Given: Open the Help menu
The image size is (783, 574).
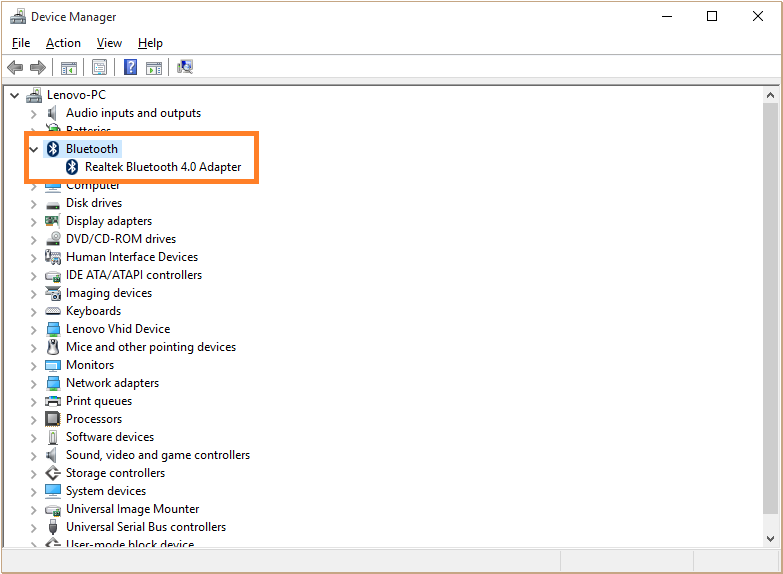Looking at the screenshot, I should click(150, 43).
